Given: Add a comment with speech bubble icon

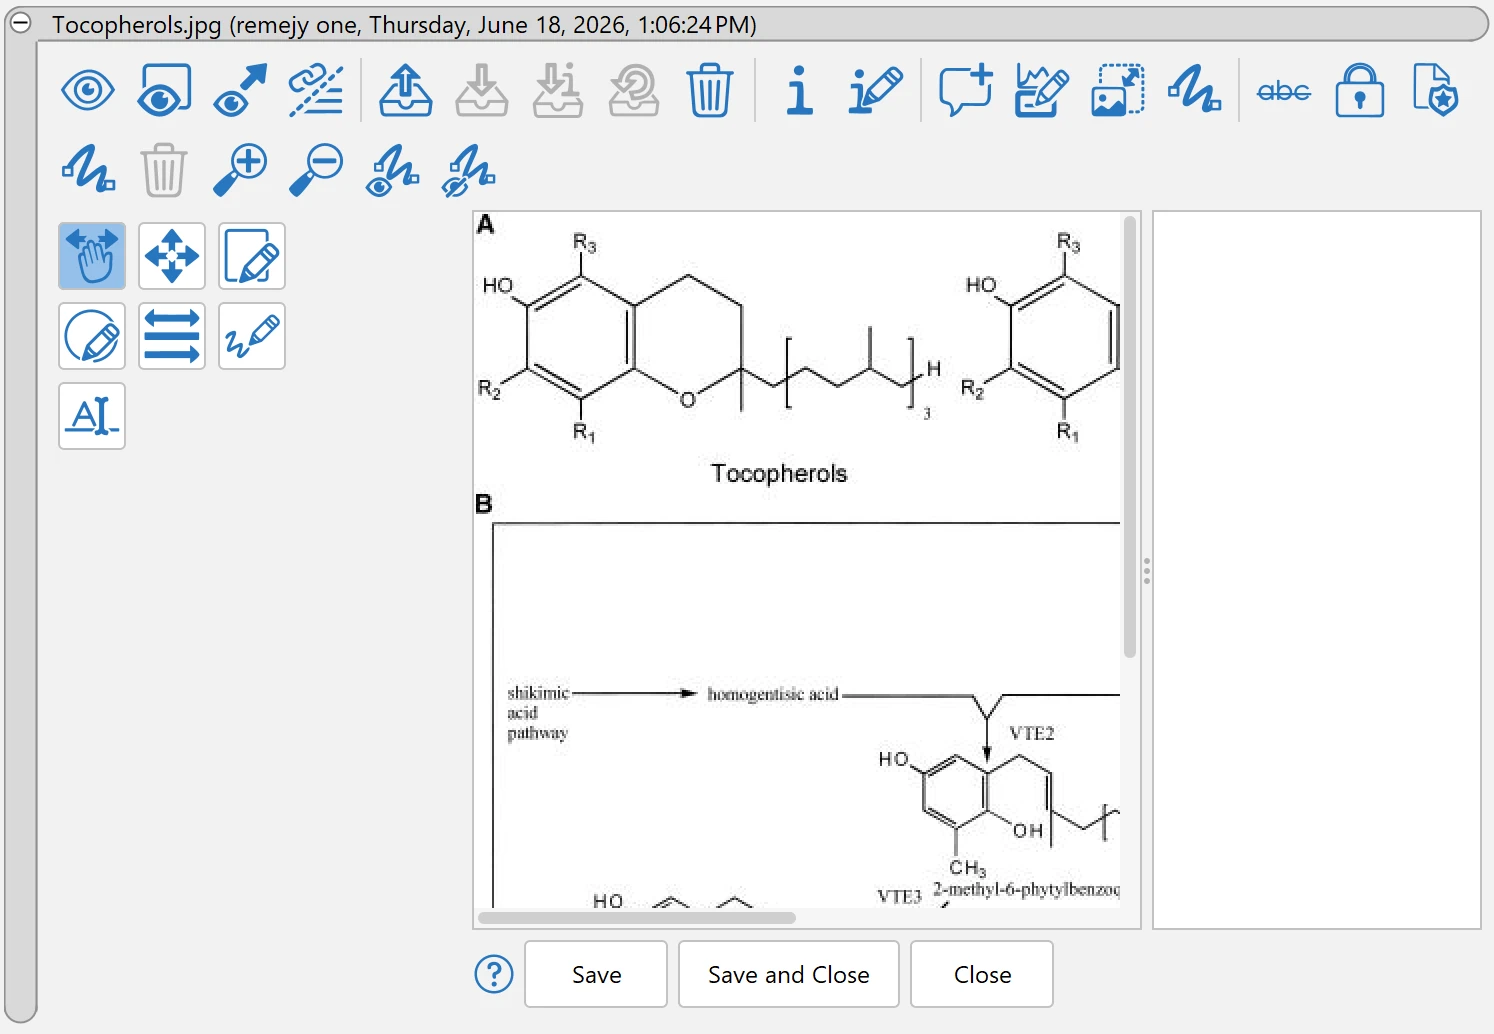Looking at the screenshot, I should point(966,91).
